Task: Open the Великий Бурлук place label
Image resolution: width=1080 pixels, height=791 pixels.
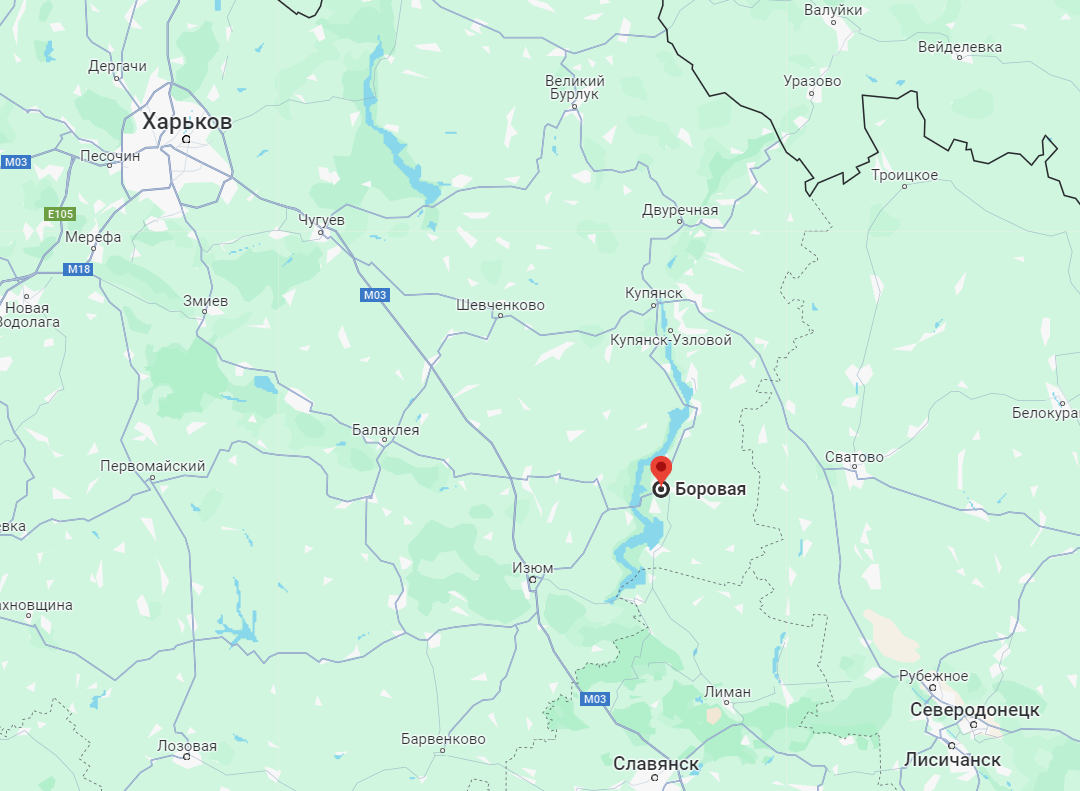Action: [574, 88]
